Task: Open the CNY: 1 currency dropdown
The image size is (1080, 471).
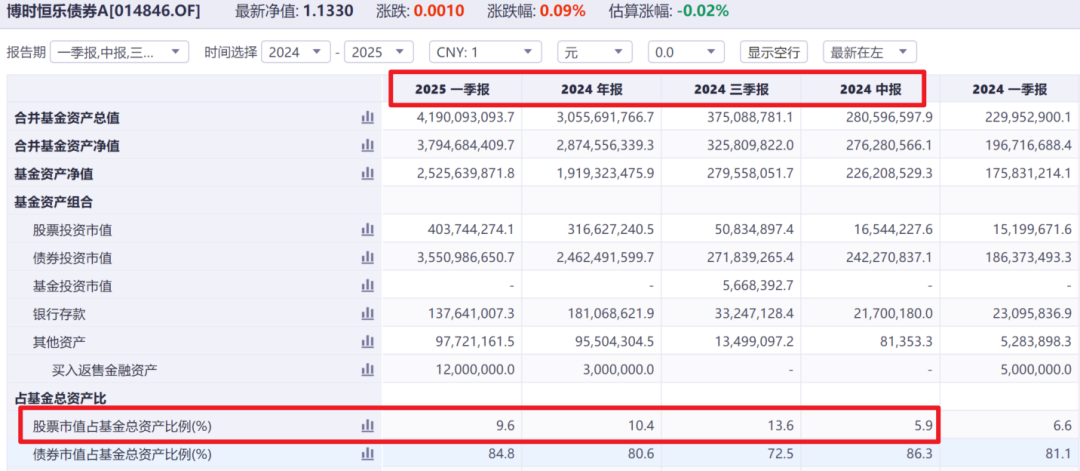Action: click(x=485, y=52)
